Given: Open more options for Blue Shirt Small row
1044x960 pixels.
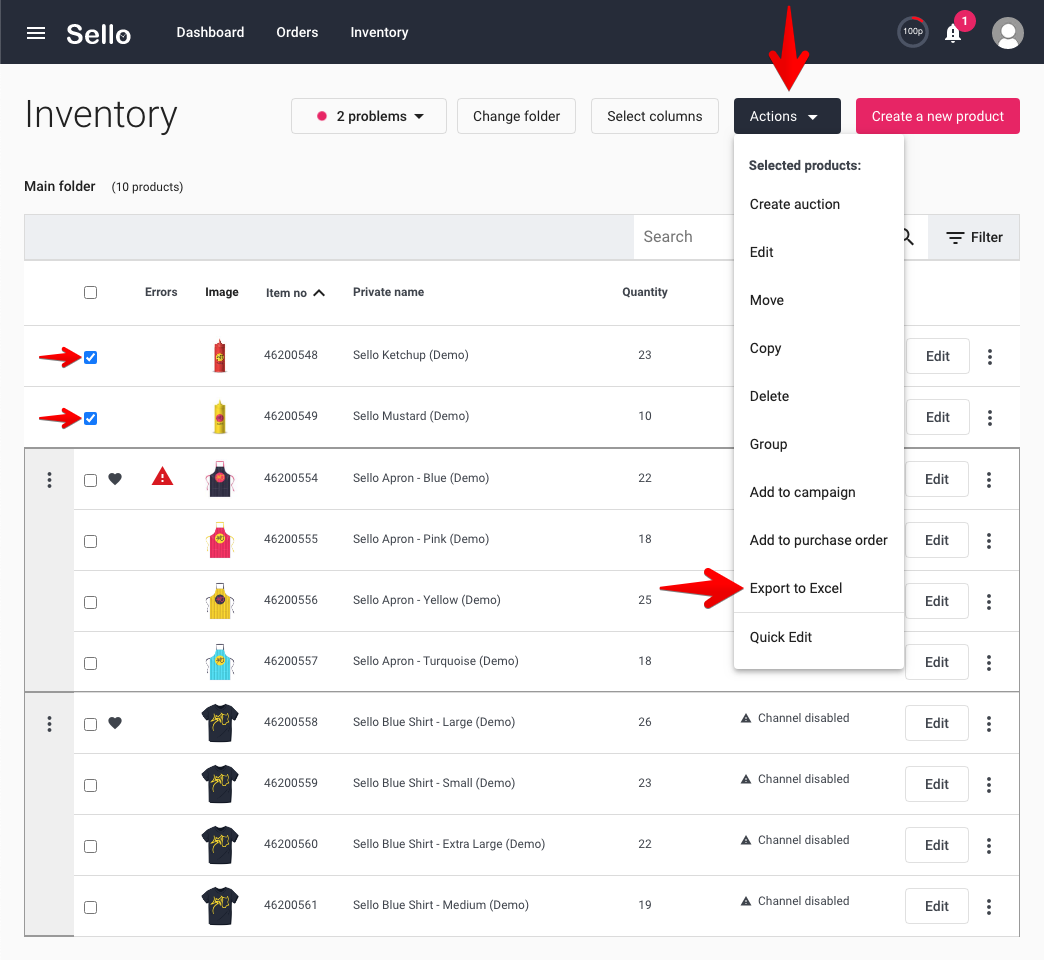Looking at the screenshot, I should (x=989, y=785).
